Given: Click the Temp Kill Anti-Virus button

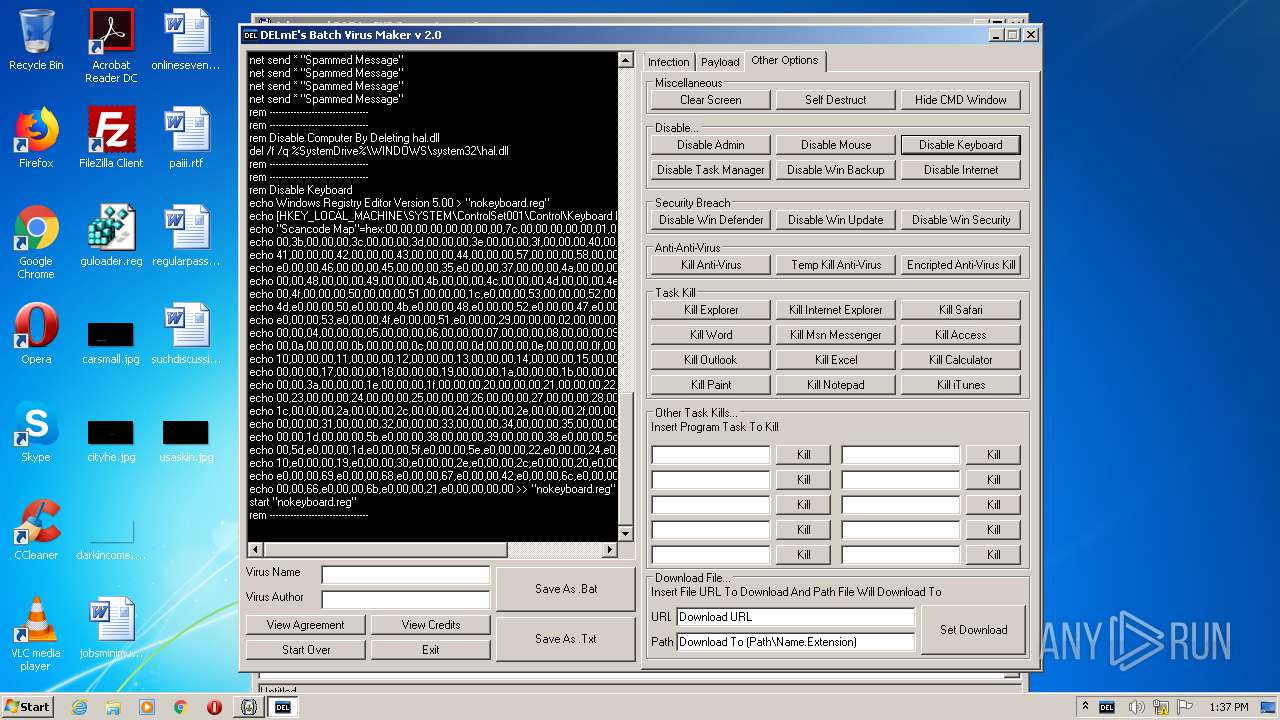Looking at the screenshot, I should [836, 265].
